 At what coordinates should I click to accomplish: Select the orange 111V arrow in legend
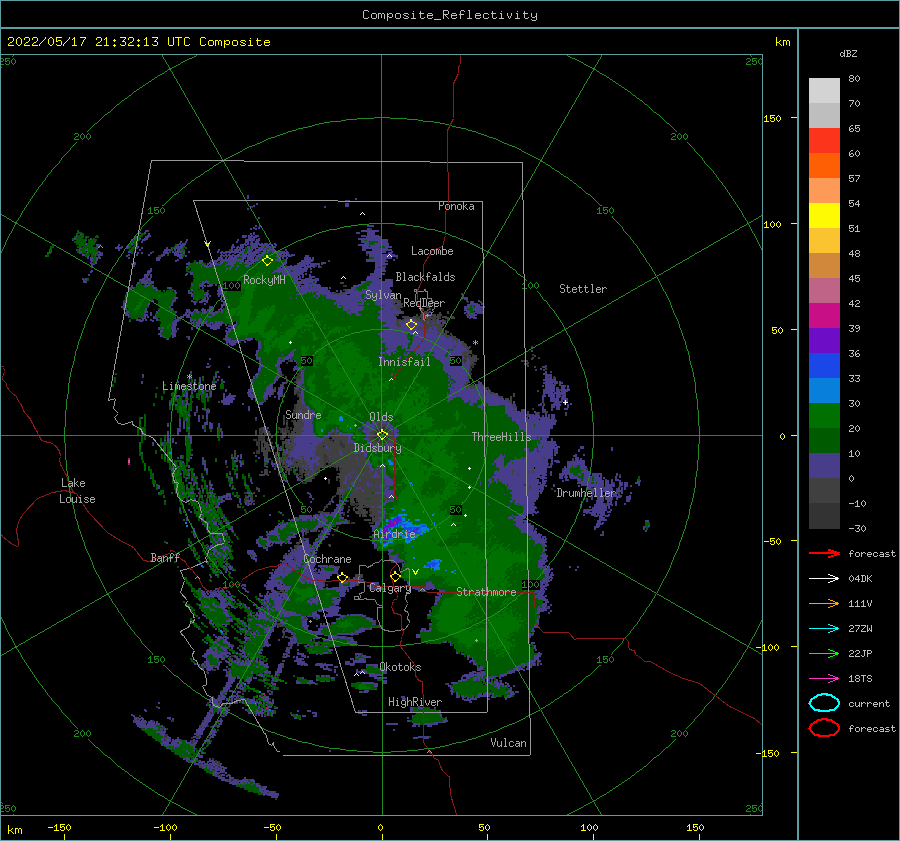[824, 603]
